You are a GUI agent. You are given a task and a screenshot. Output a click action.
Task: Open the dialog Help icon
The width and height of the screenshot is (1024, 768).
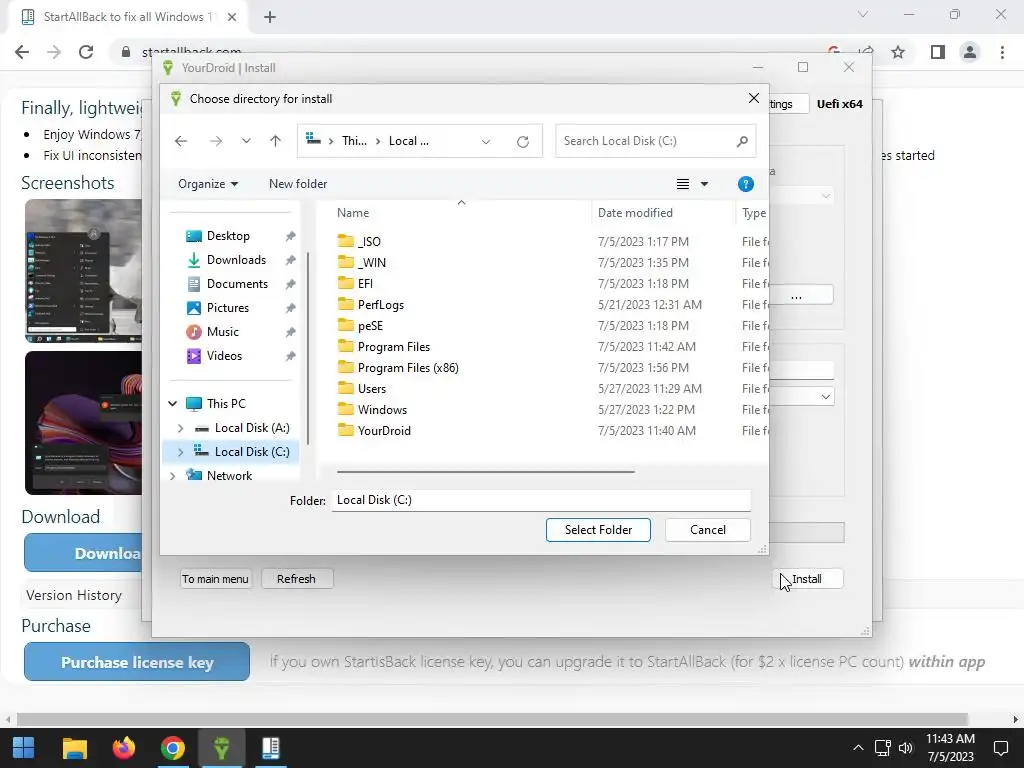(x=746, y=184)
